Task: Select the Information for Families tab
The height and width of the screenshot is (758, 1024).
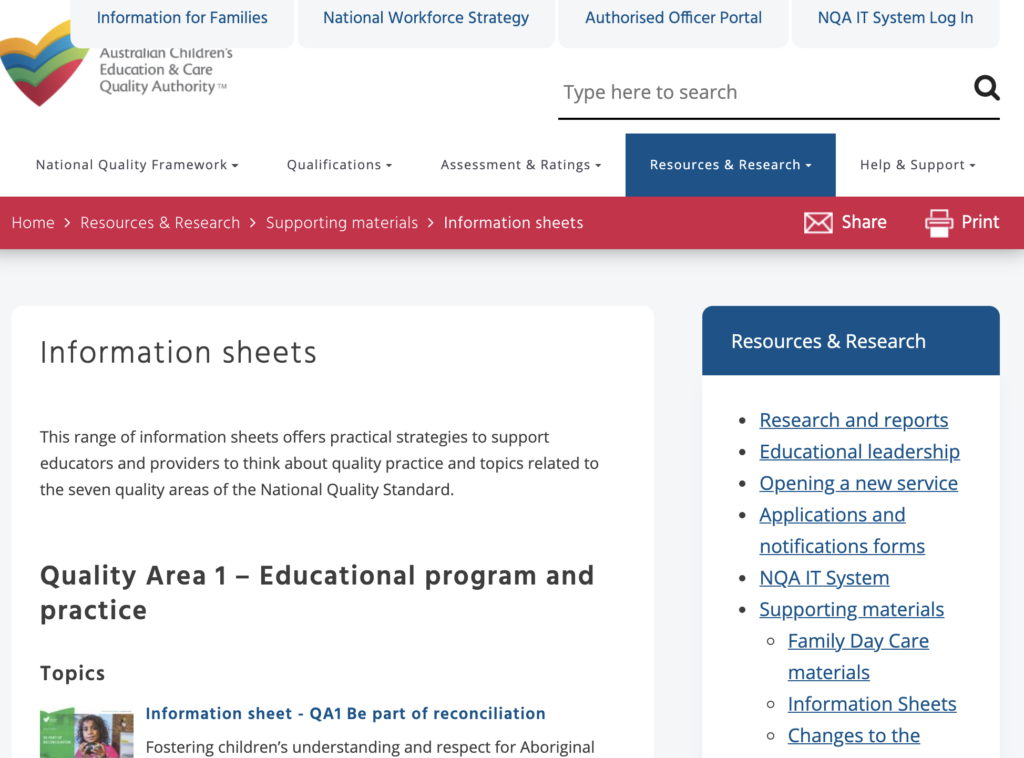Action: click(182, 17)
